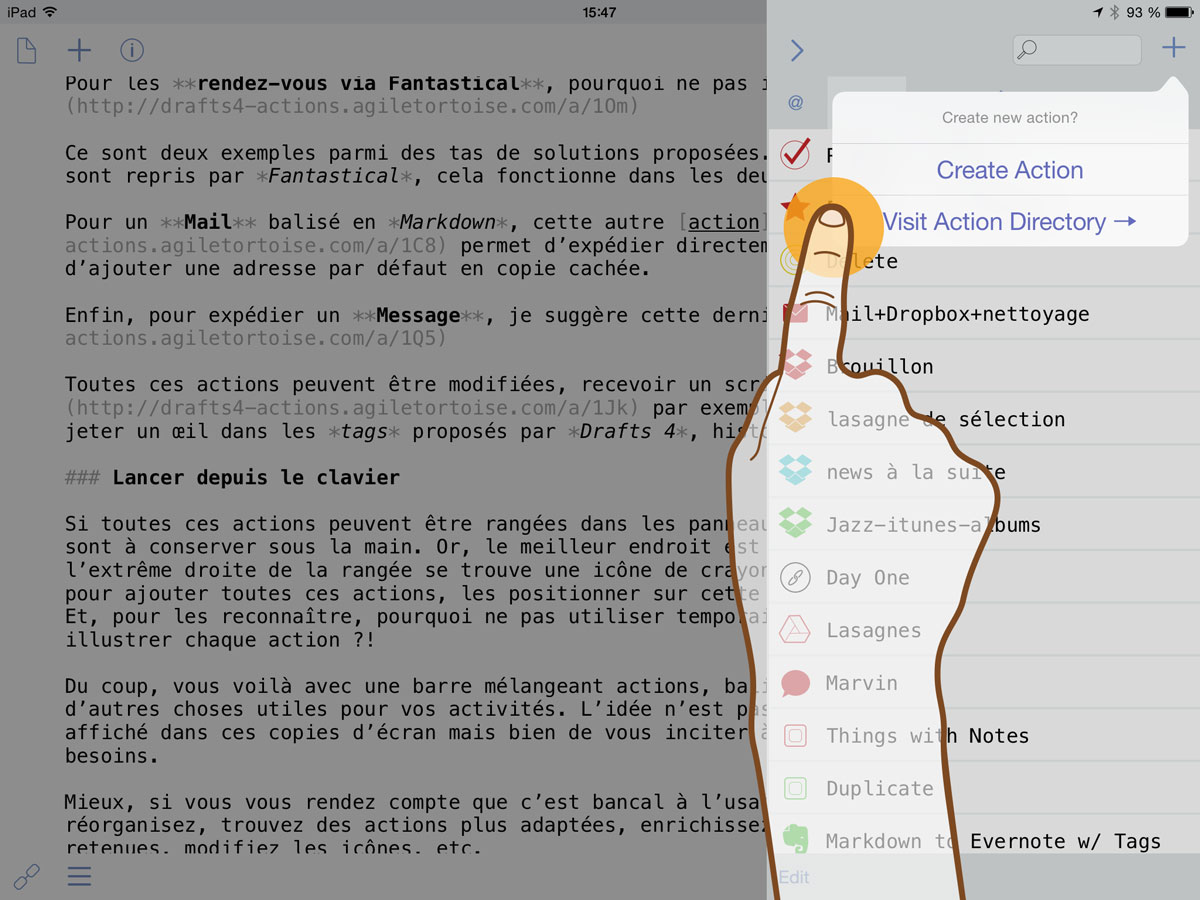This screenshot has height=900, width=1200.
Task: Choose Create Action in the popover
Action: (1009, 170)
